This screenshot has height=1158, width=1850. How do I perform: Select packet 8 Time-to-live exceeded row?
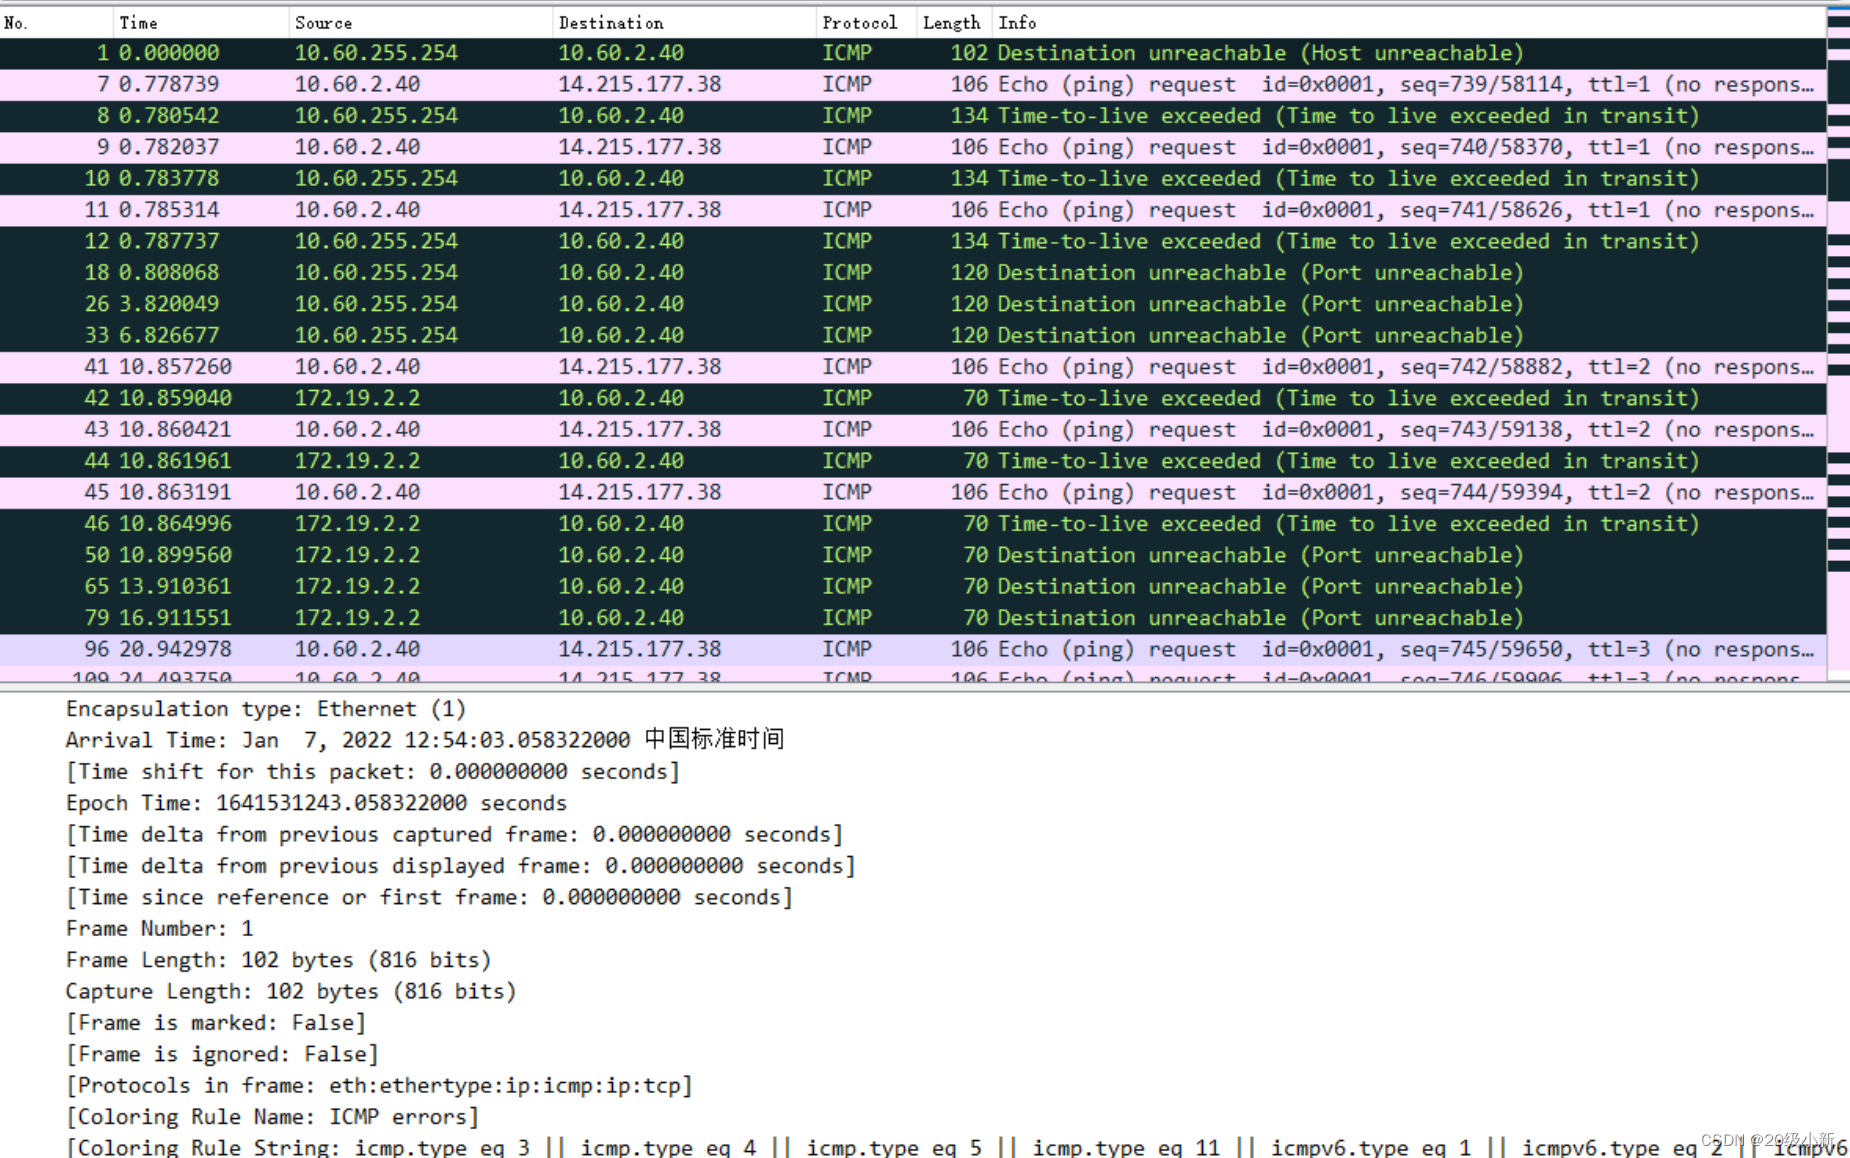point(913,116)
